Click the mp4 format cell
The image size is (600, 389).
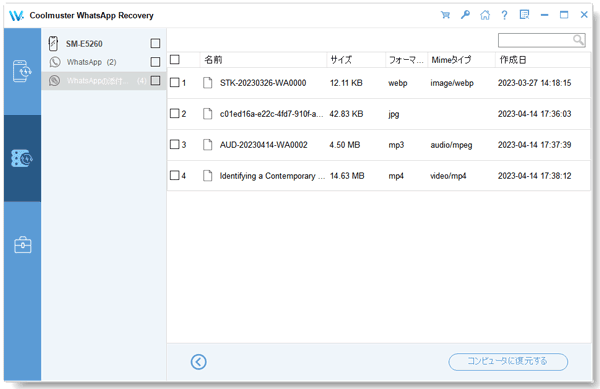pyautogui.click(x=396, y=176)
